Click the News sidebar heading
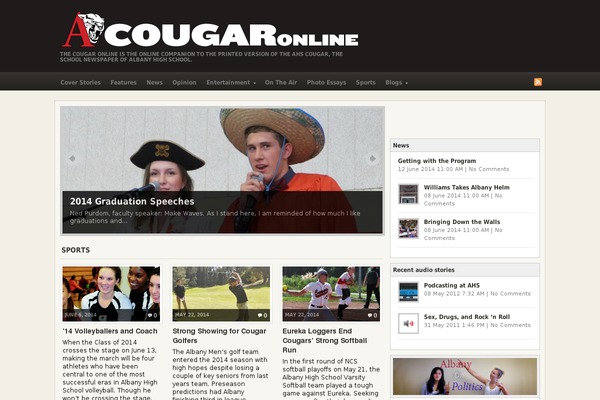 tap(401, 145)
